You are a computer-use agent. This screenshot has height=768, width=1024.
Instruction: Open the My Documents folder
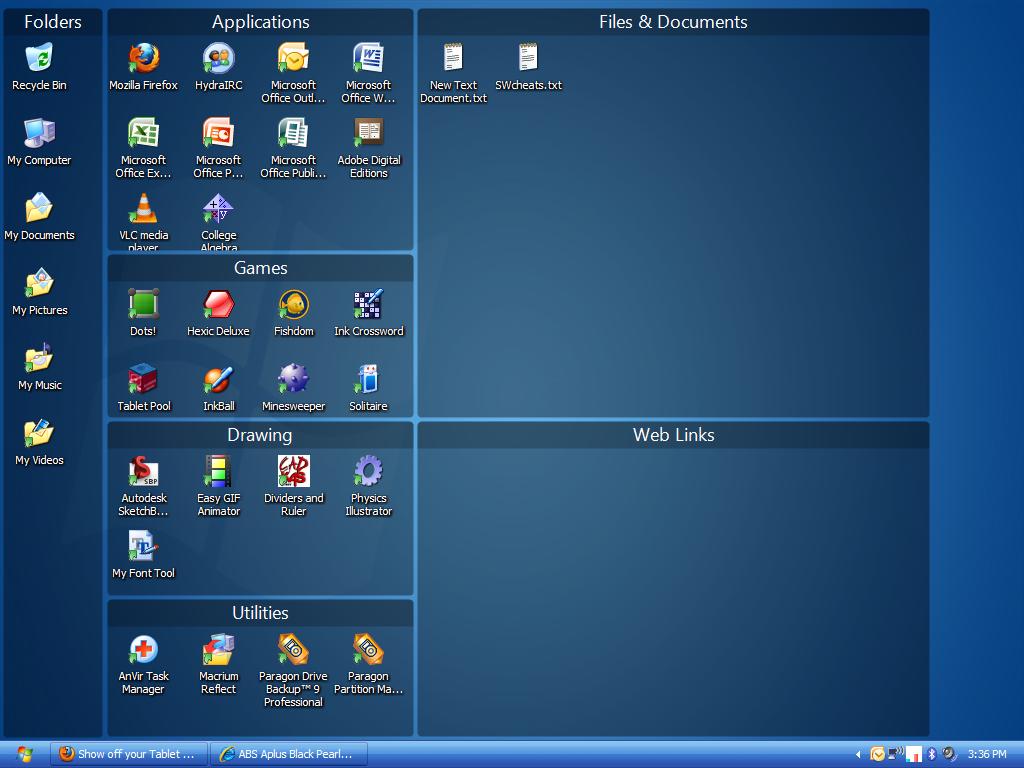coord(39,208)
